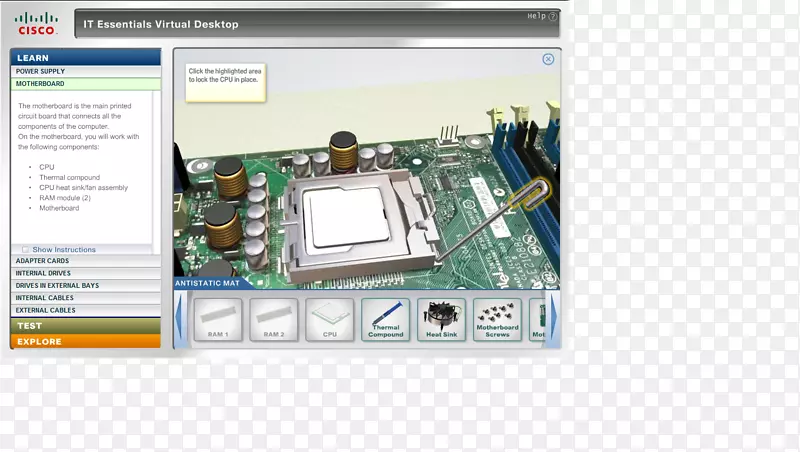This screenshot has height=452, width=800.
Task: Click highlighted CPU socket lever
Action: click(529, 194)
